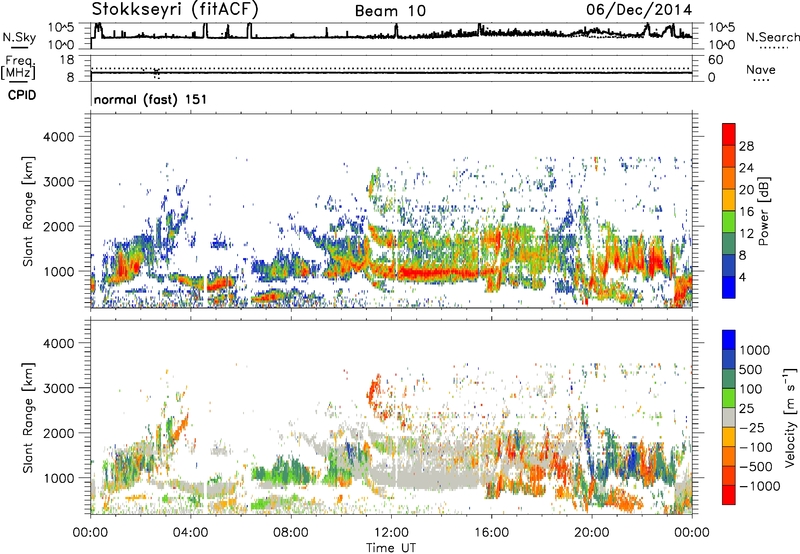
Task: Click the normal (fast) 151 text
Action: [151, 99]
